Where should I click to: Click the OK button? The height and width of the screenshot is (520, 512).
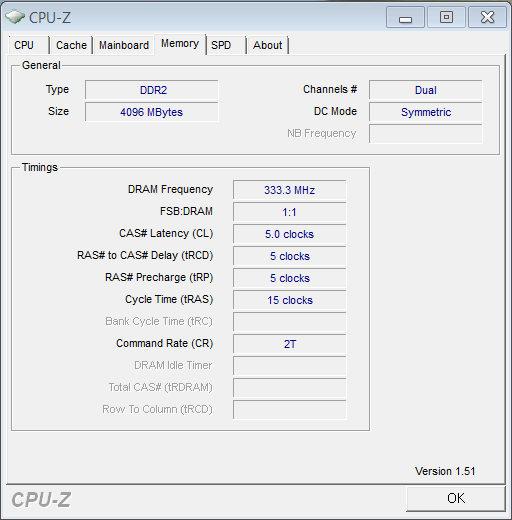tap(456, 498)
